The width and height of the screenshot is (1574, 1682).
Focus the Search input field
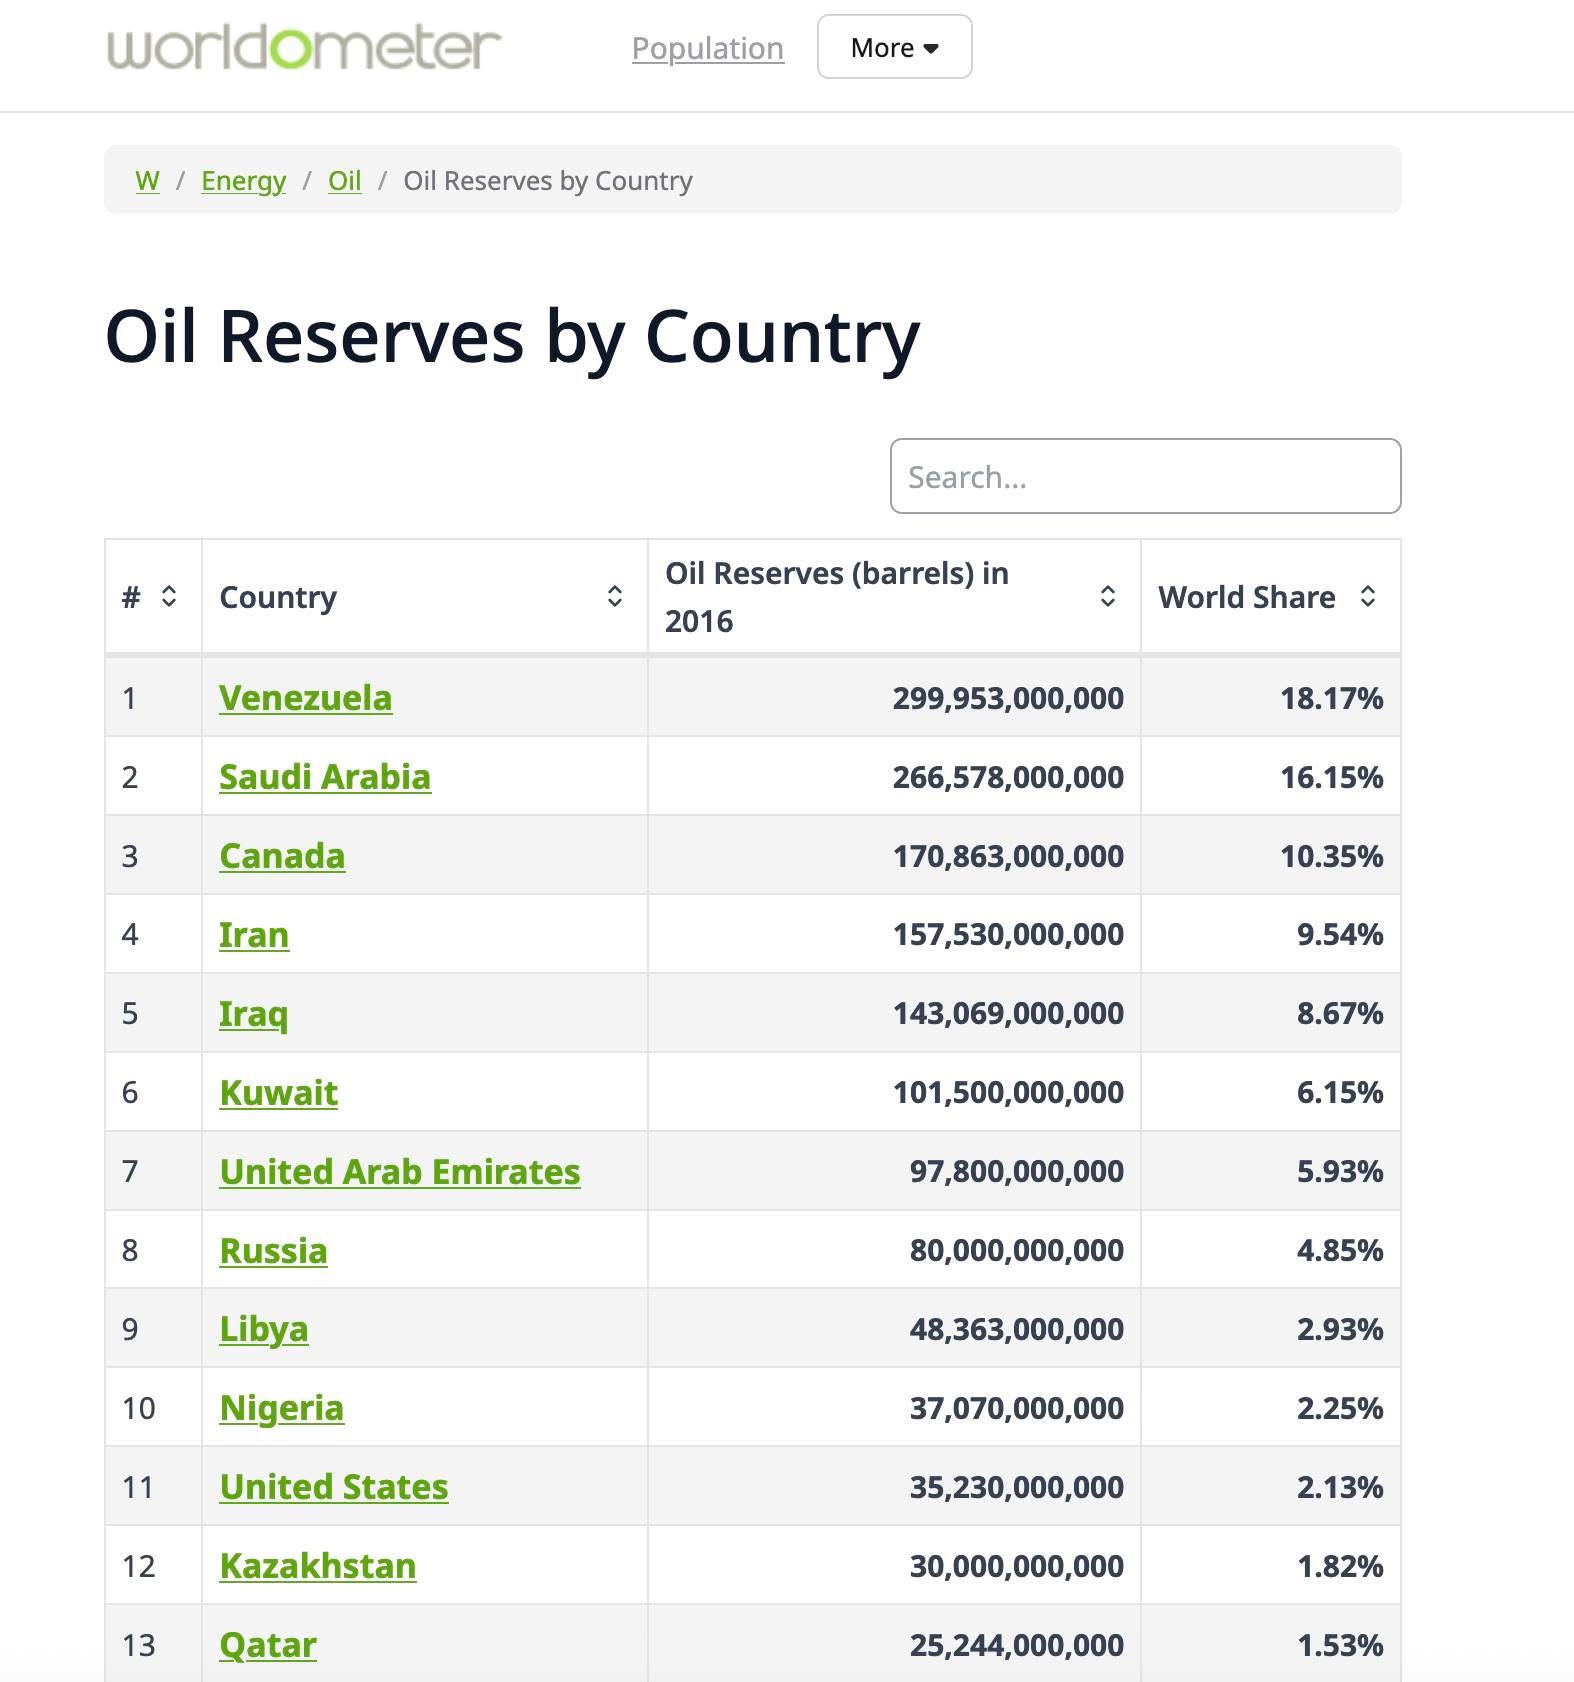pyautogui.click(x=1145, y=477)
